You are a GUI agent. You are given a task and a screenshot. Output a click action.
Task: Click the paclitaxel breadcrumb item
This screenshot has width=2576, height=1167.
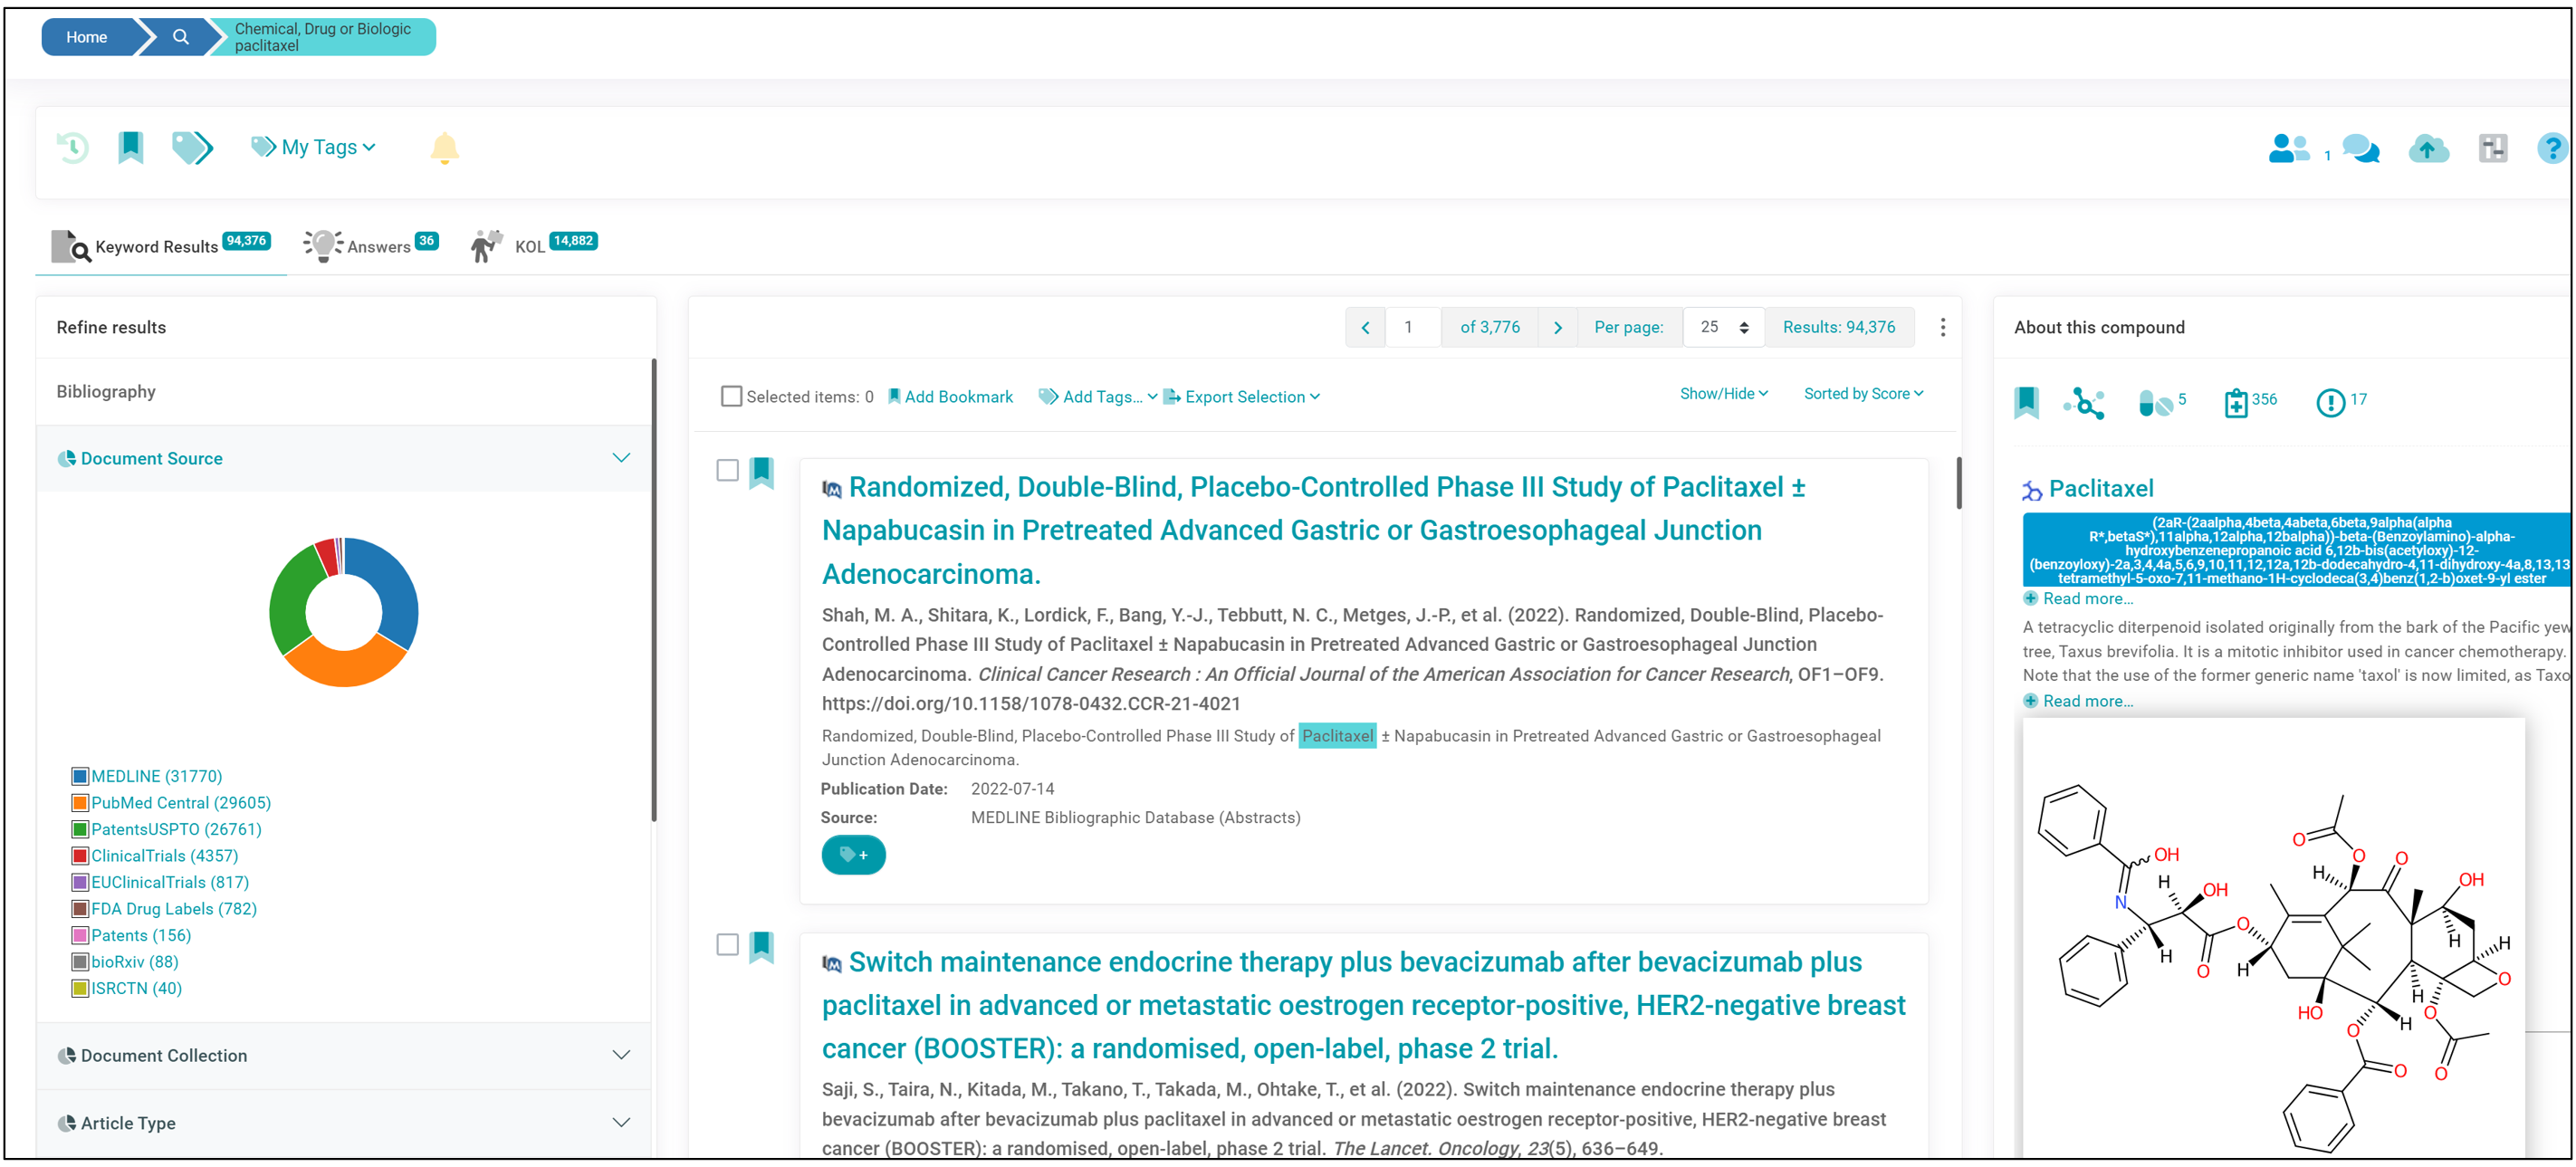click(x=322, y=37)
